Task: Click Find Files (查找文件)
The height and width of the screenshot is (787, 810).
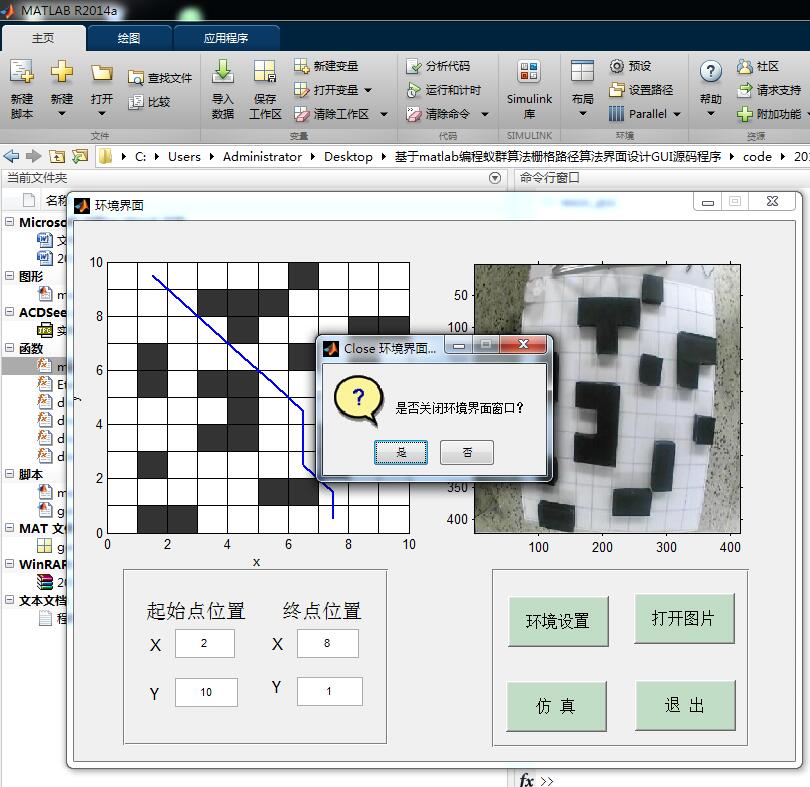Action: tap(160, 78)
